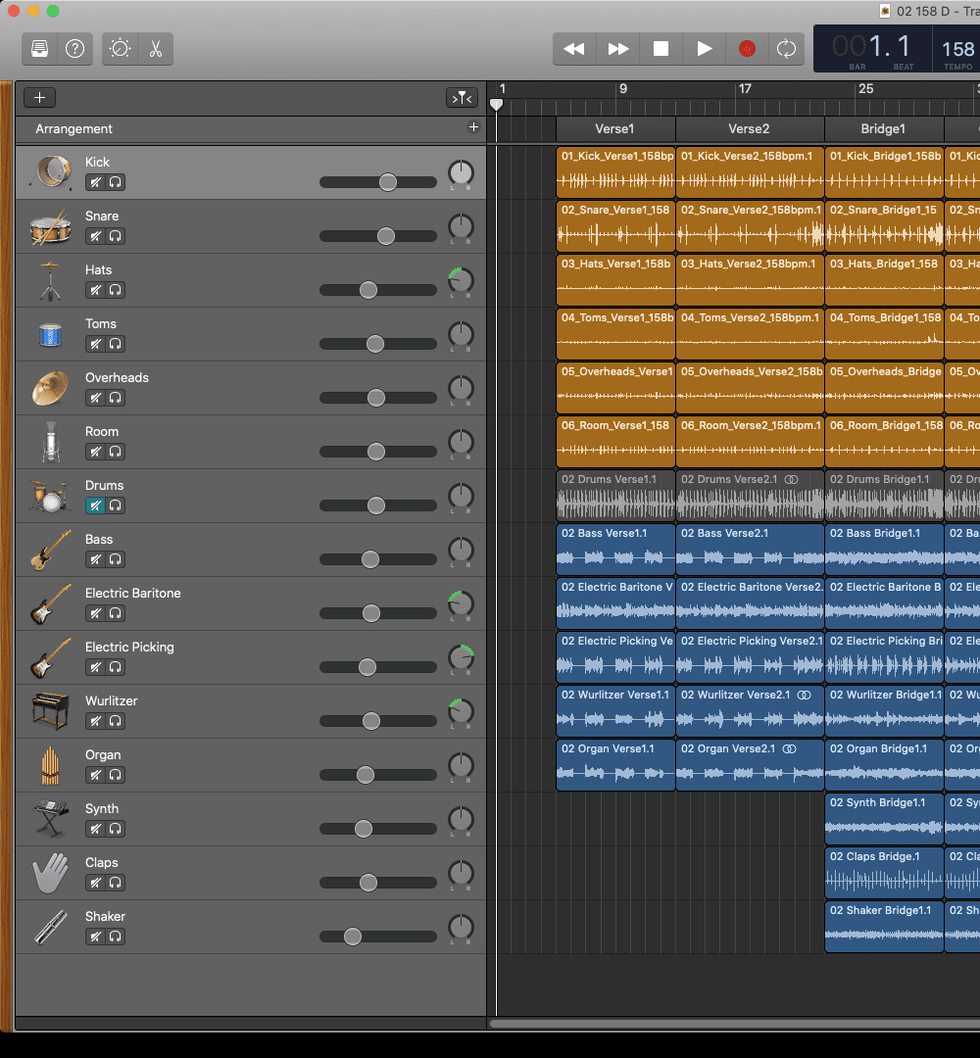Select the Verse2 arrangement marker

[x=749, y=129]
